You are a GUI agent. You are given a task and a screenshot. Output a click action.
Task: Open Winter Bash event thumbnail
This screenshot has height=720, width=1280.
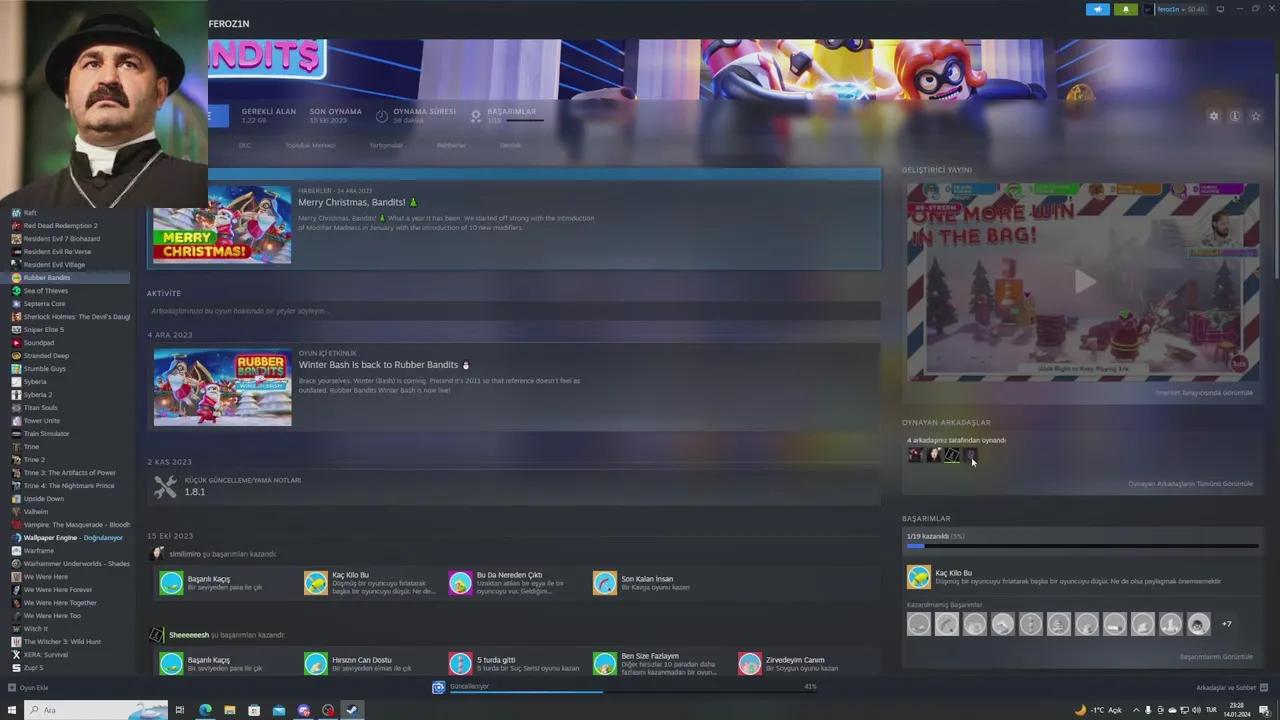(222, 387)
